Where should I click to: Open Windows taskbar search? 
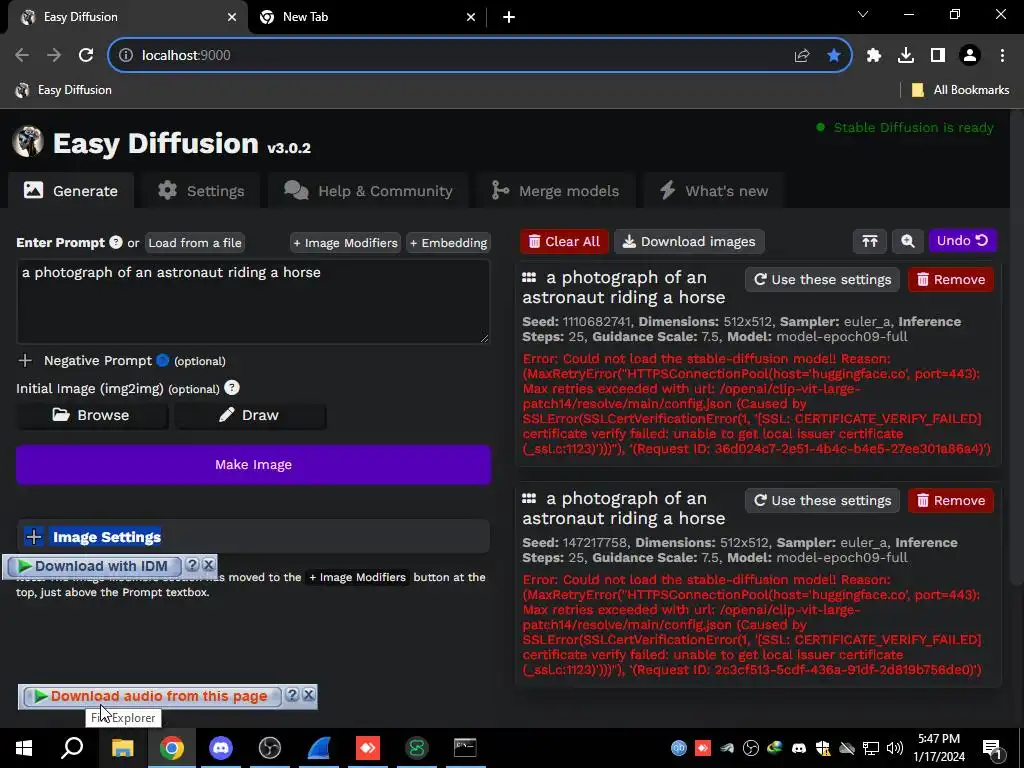pyautogui.click(x=72, y=748)
